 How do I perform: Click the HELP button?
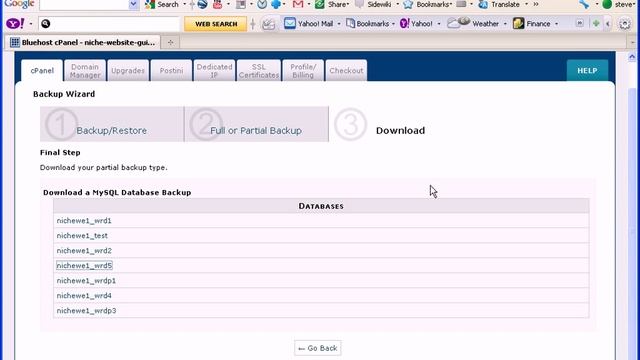587,71
